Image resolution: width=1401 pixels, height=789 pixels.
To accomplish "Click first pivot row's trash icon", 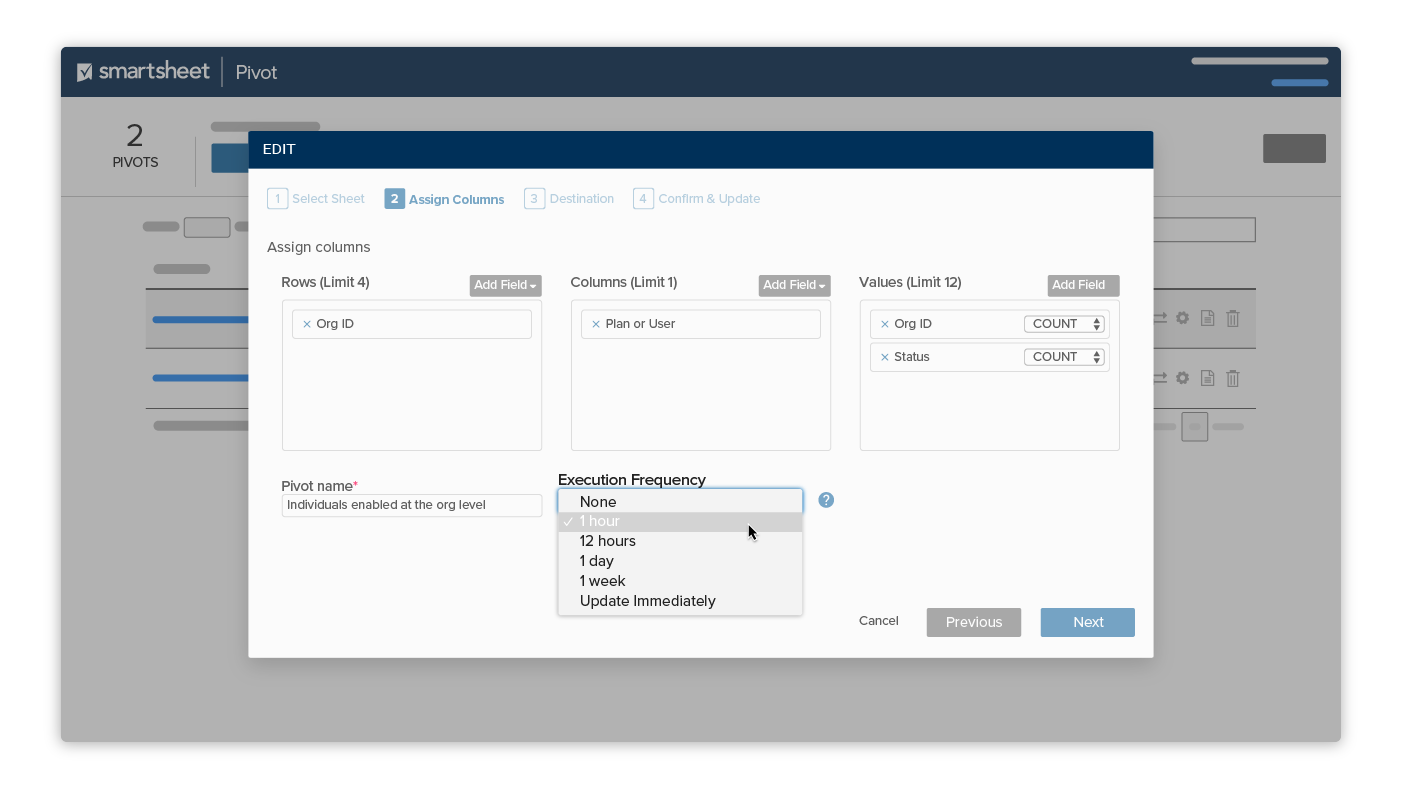I will [1233, 318].
